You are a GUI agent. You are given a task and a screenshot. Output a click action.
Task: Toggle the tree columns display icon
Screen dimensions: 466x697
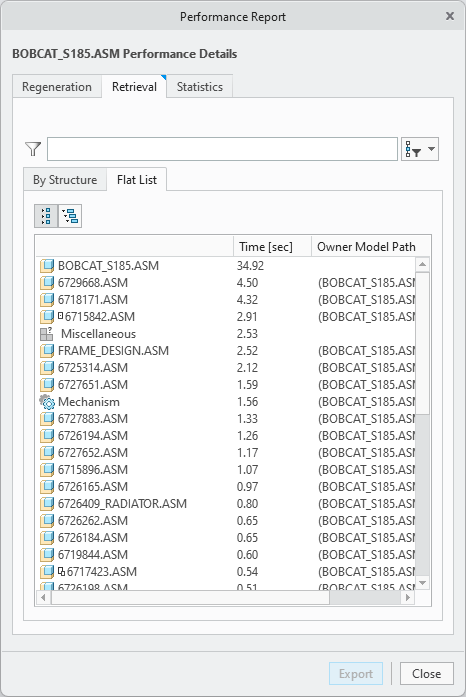pos(70,216)
